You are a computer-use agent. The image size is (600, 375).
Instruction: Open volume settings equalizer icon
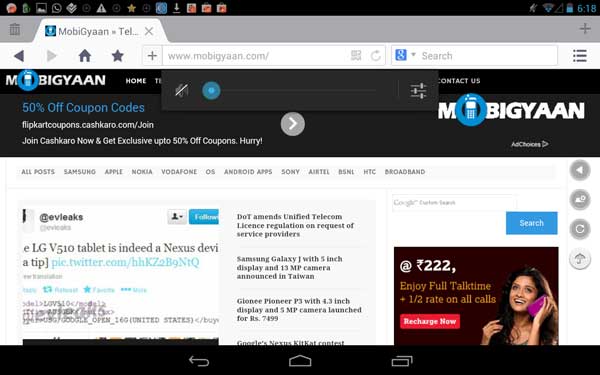[x=419, y=91]
